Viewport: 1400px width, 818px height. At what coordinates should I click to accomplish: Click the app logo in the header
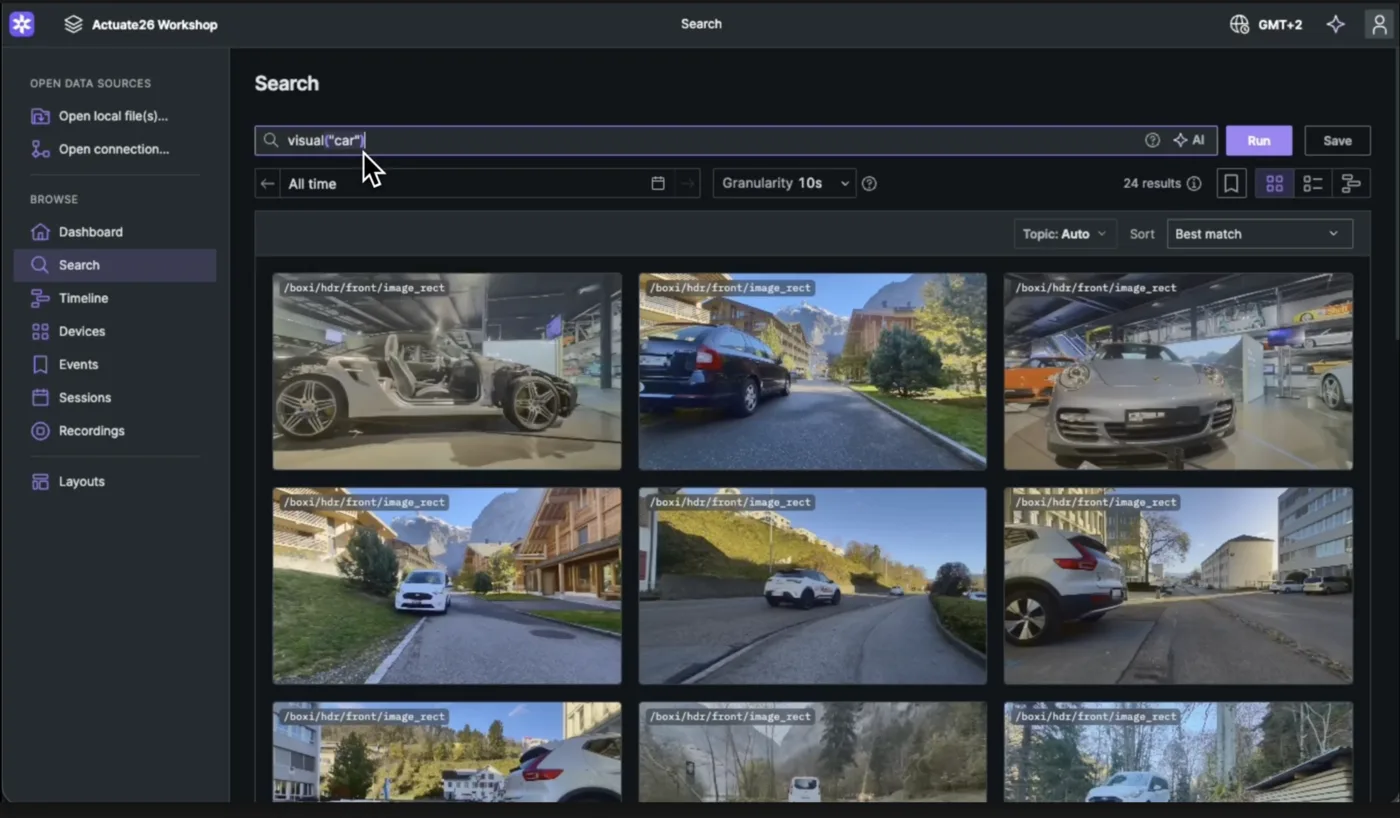click(x=22, y=24)
